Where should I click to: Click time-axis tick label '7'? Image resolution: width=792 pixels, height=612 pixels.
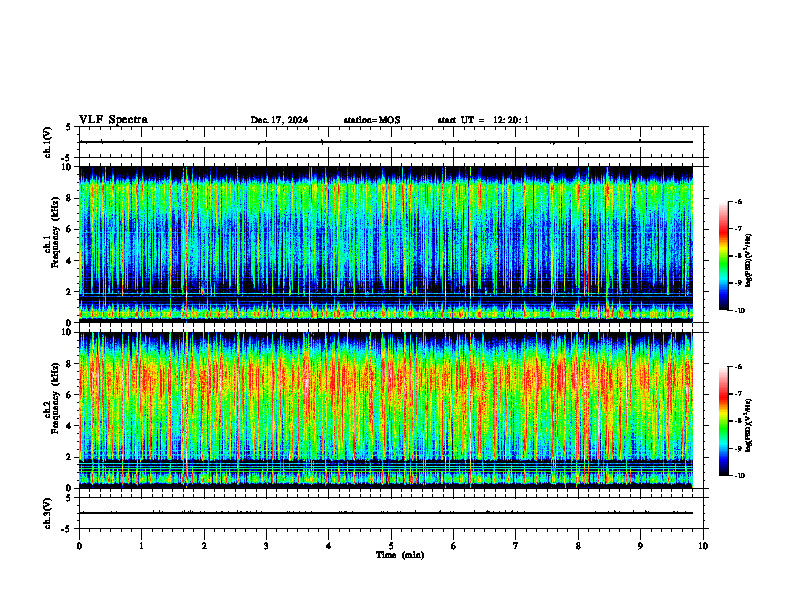pyautogui.click(x=516, y=546)
